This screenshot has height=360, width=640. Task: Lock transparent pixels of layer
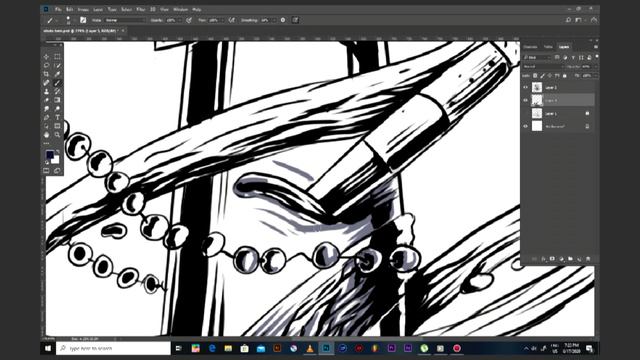pos(535,76)
